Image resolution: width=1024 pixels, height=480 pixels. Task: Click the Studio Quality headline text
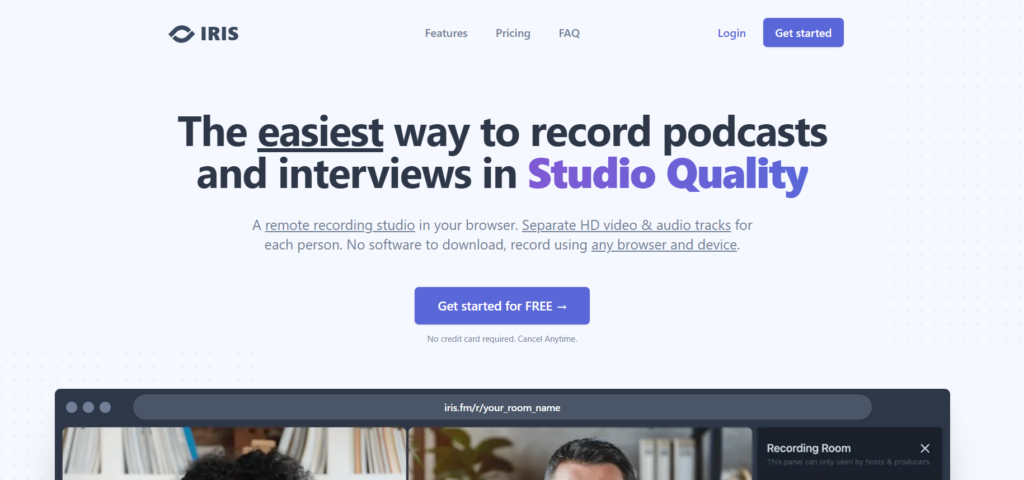pos(667,174)
